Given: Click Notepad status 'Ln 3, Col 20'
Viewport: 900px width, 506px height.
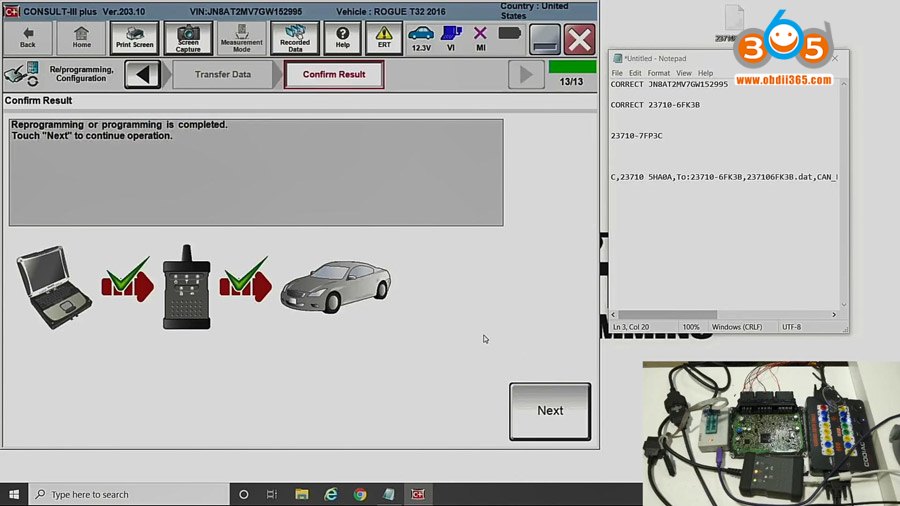Looking at the screenshot, I should (631, 327).
